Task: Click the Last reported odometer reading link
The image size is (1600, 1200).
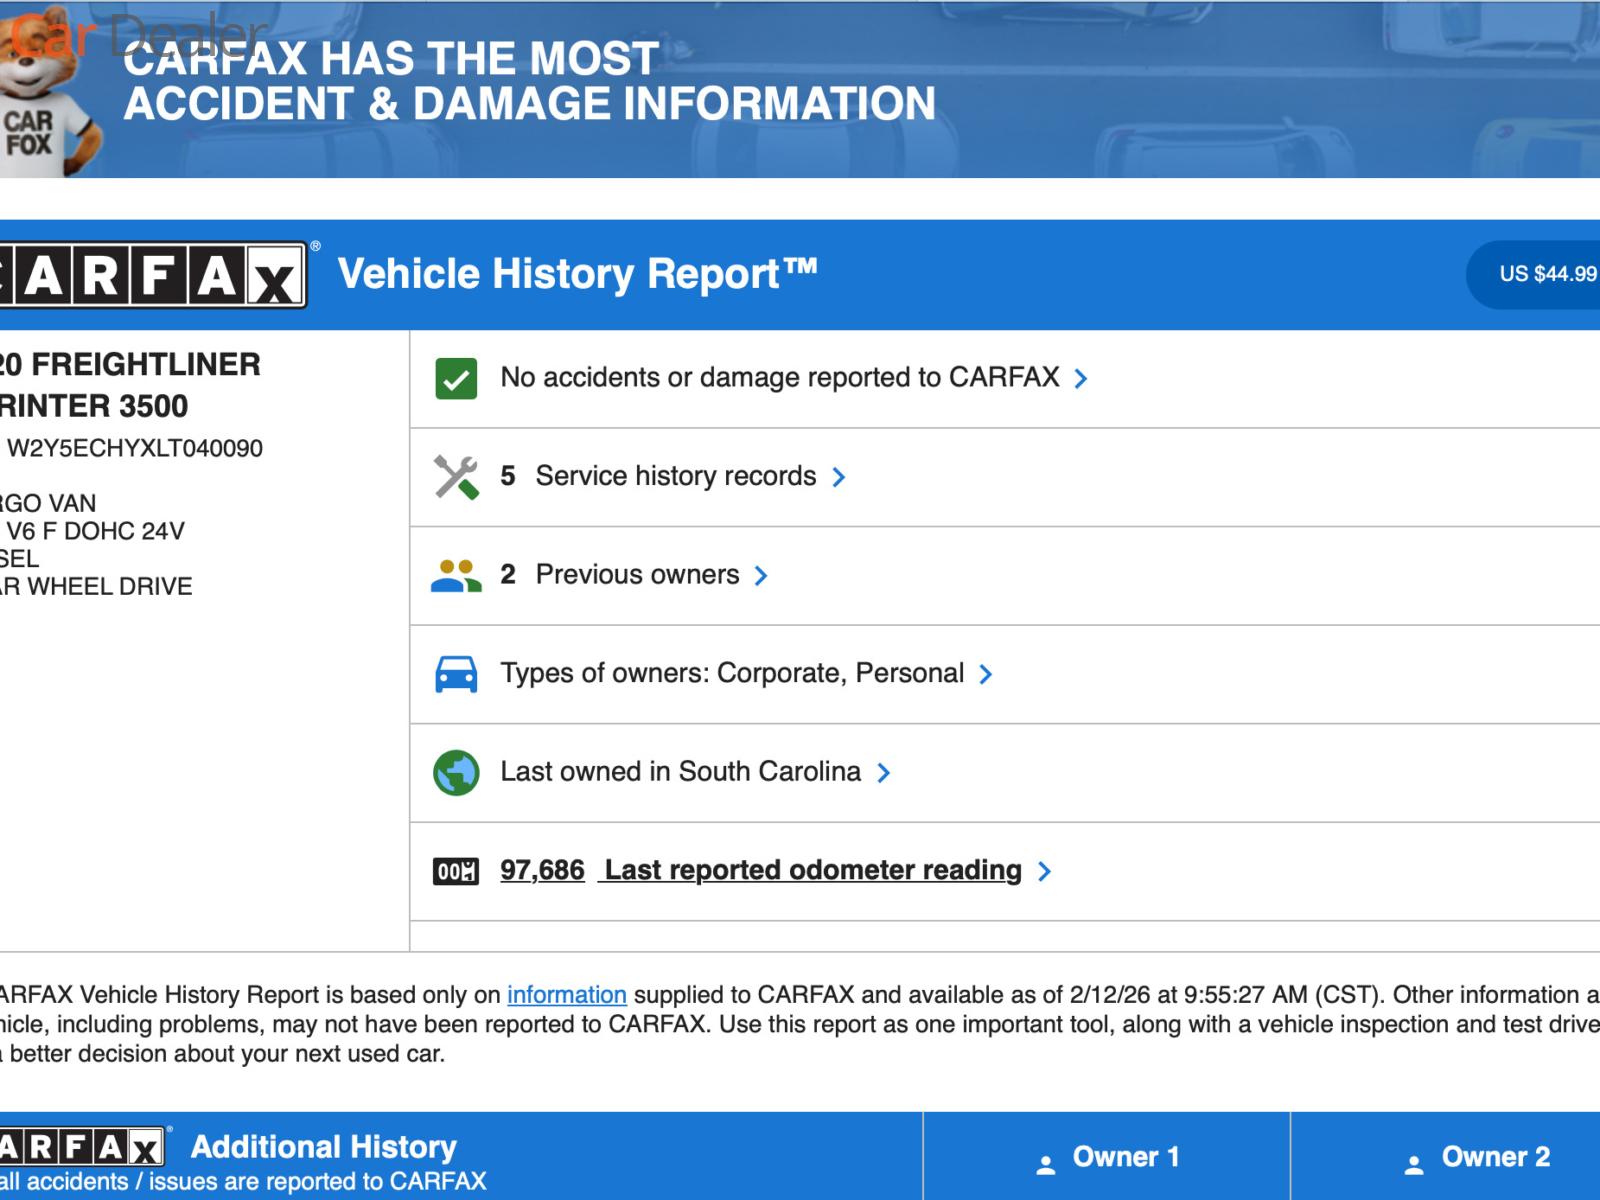Action: coord(812,870)
